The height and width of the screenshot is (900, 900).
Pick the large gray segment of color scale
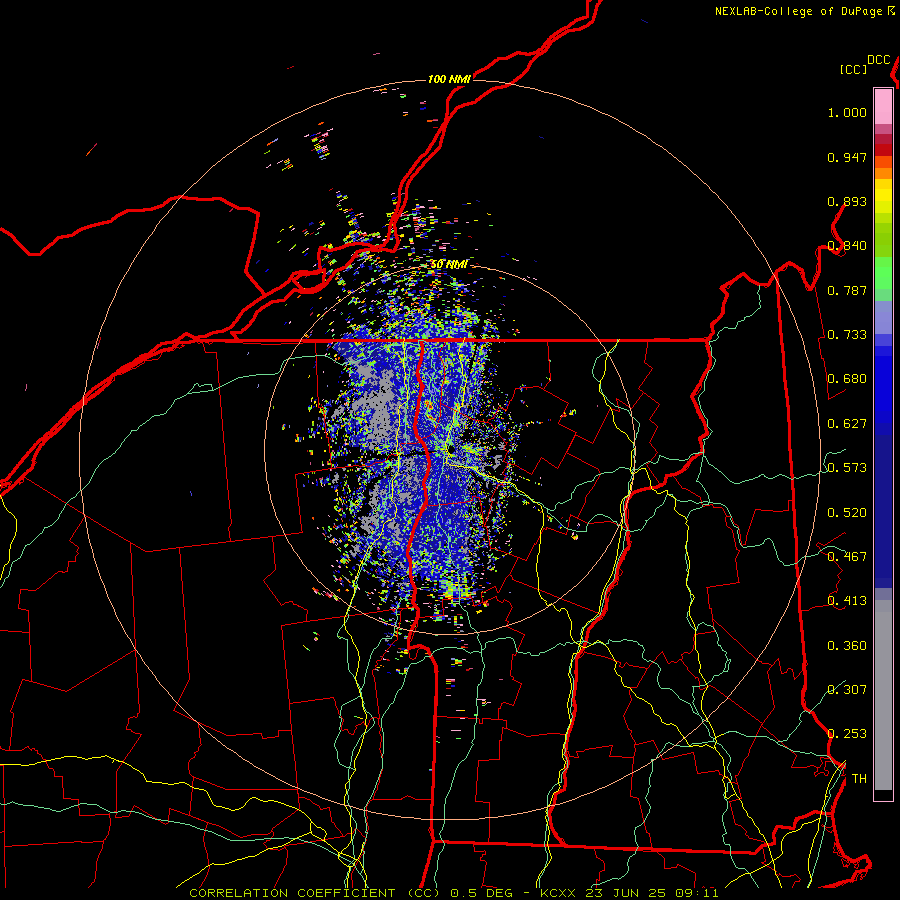[x=883, y=695]
